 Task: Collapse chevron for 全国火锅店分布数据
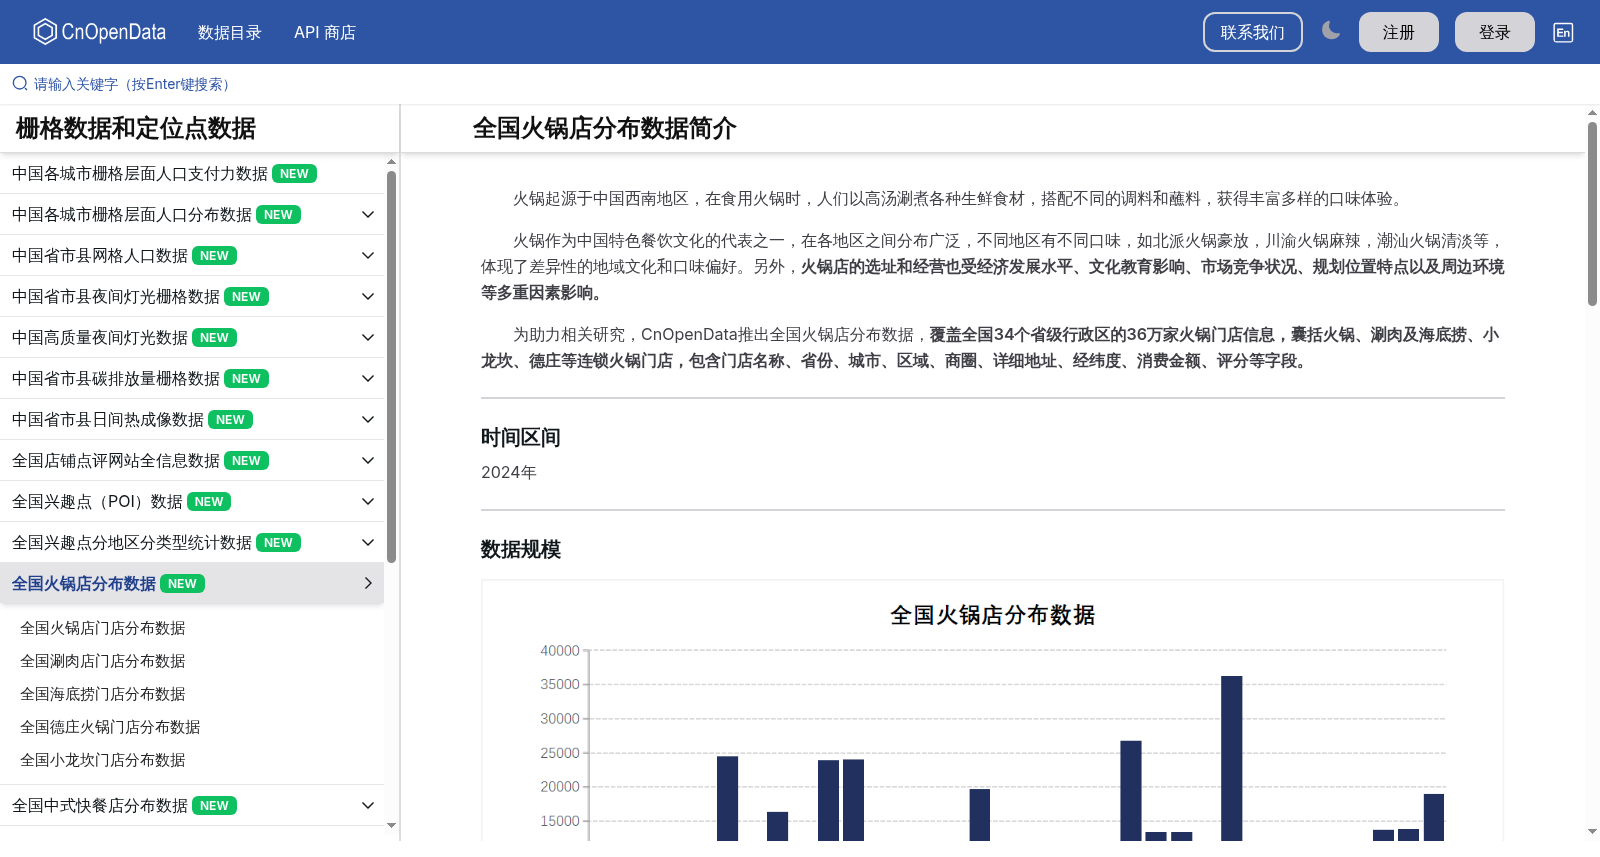(368, 583)
